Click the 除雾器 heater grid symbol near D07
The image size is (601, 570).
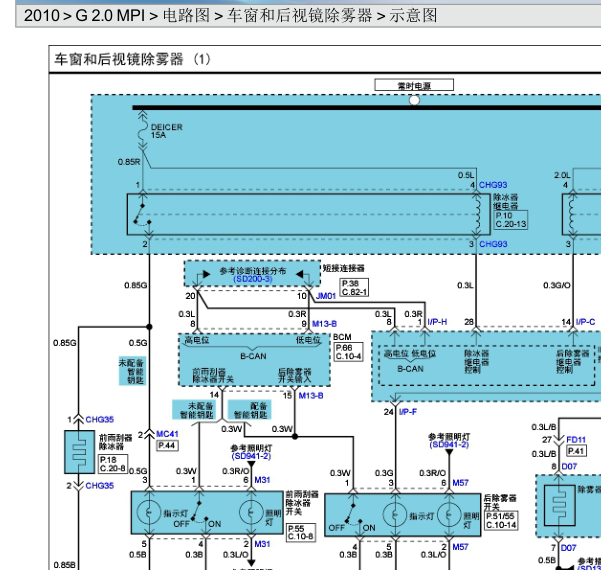(x=559, y=505)
